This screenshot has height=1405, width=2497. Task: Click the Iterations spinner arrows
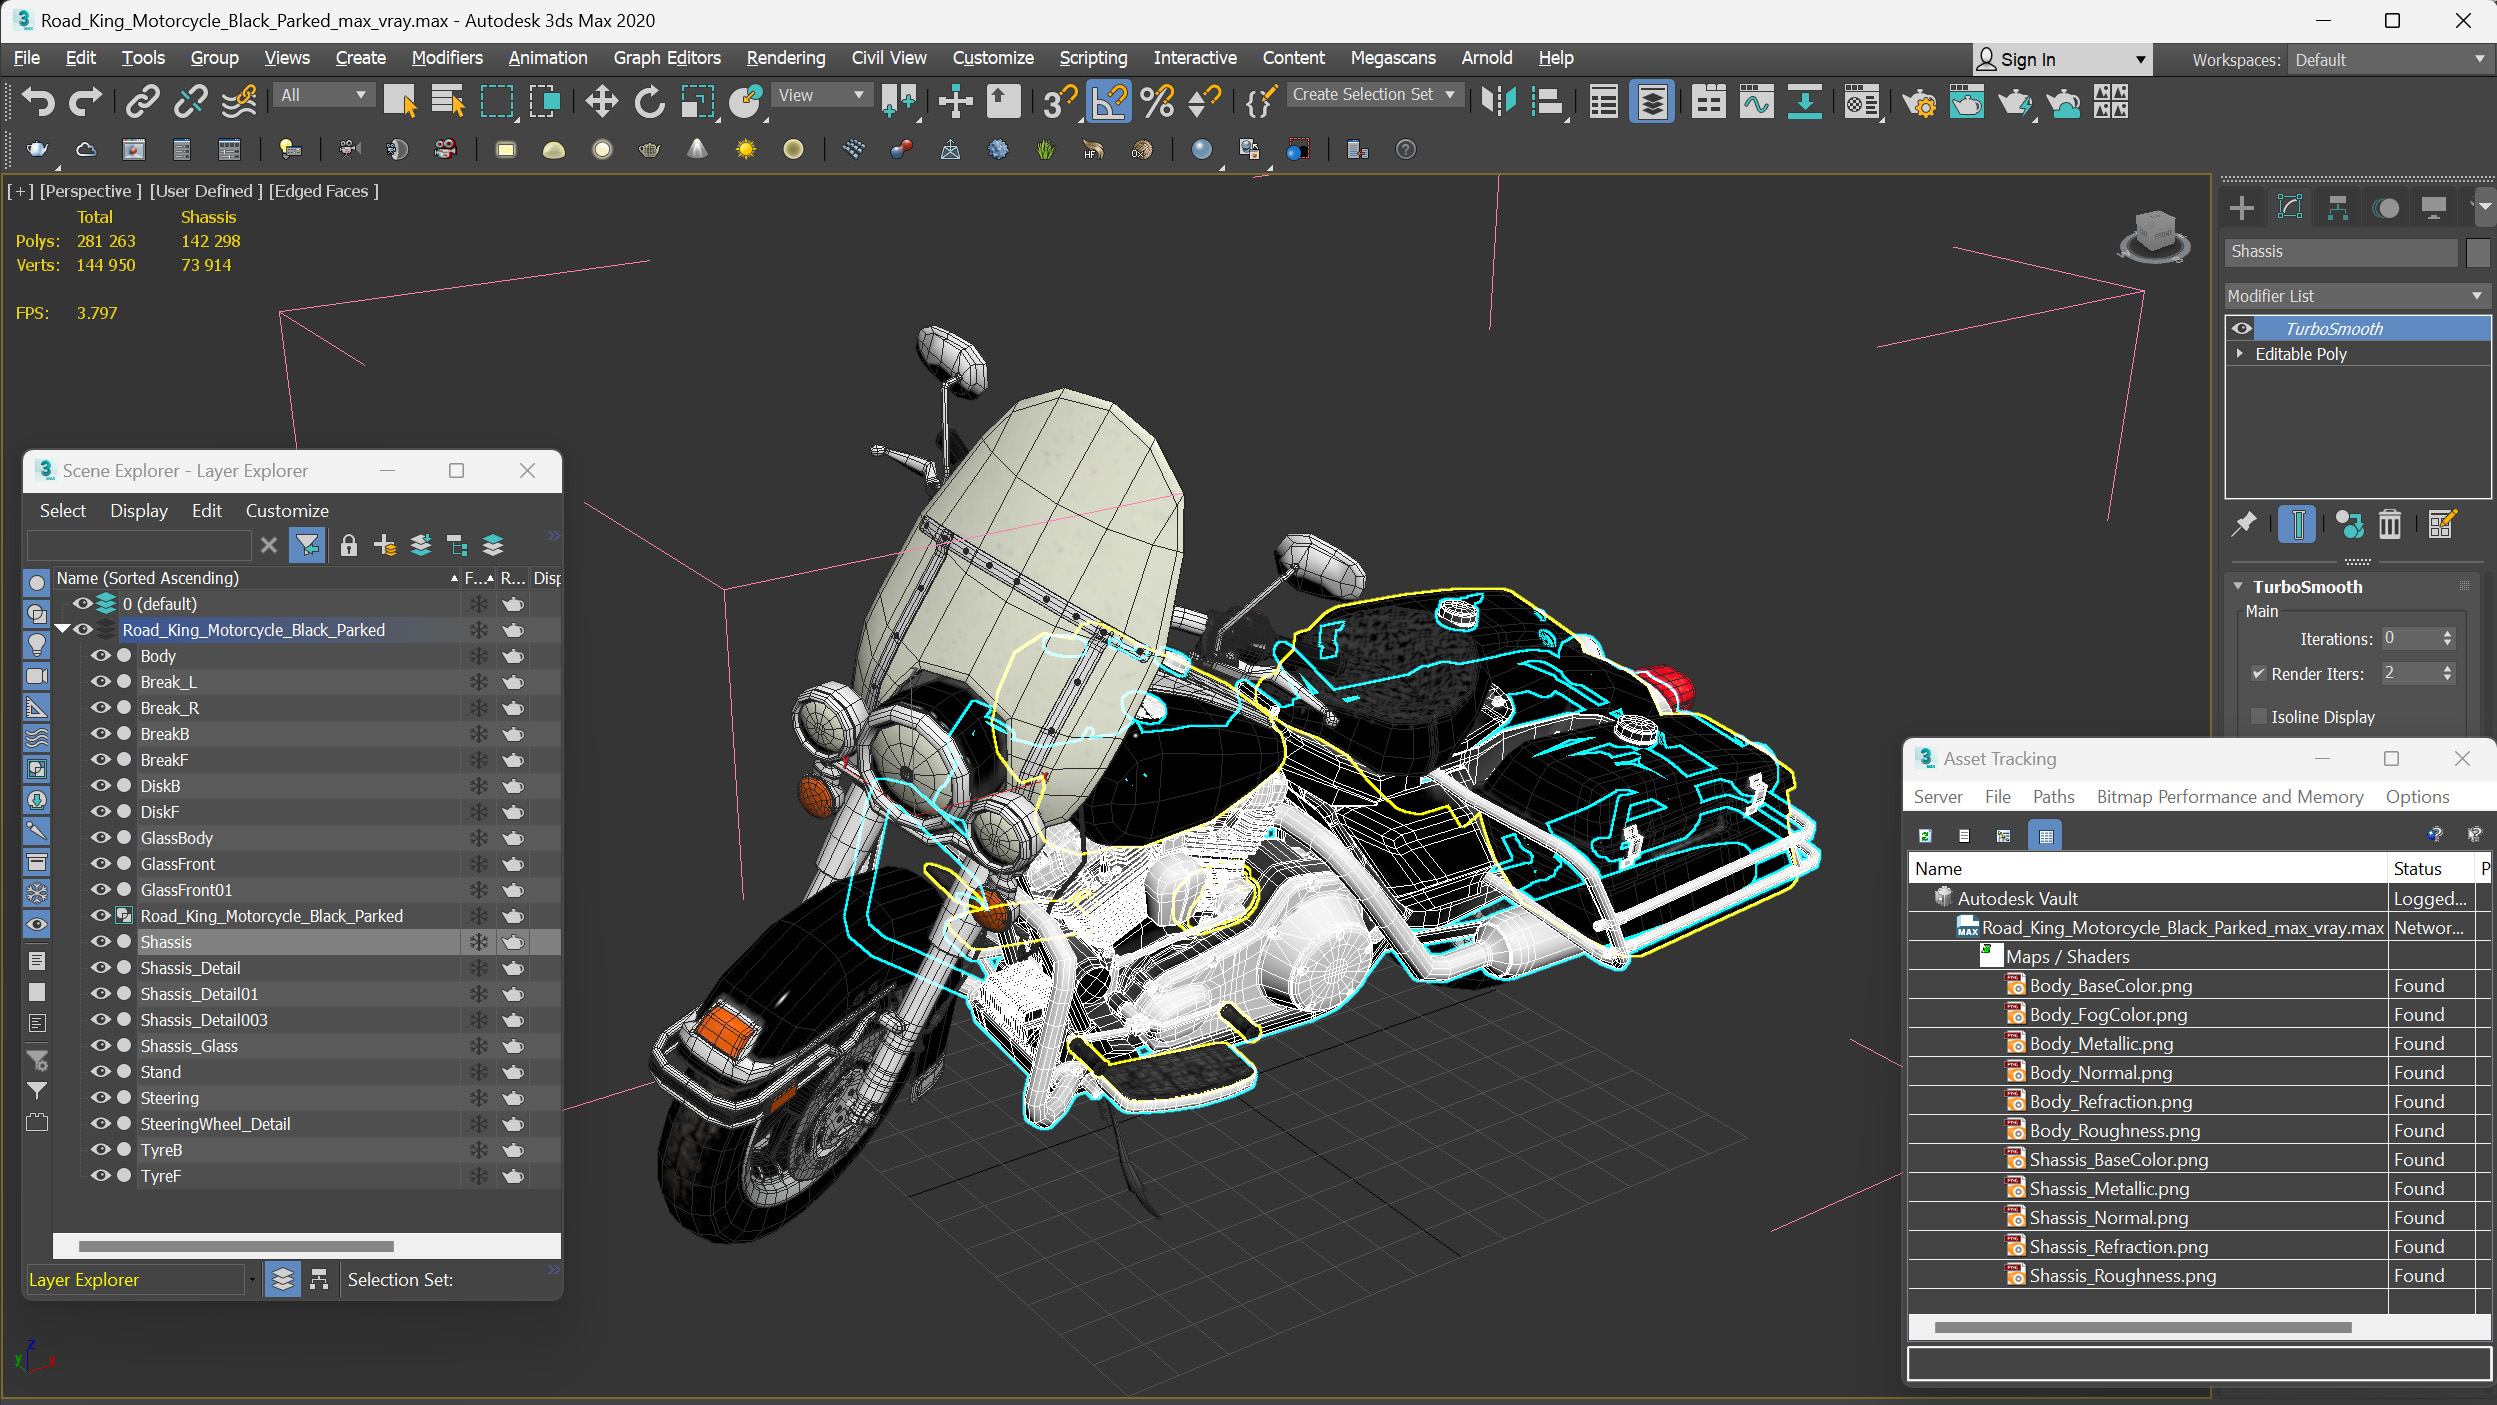tap(2447, 638)
